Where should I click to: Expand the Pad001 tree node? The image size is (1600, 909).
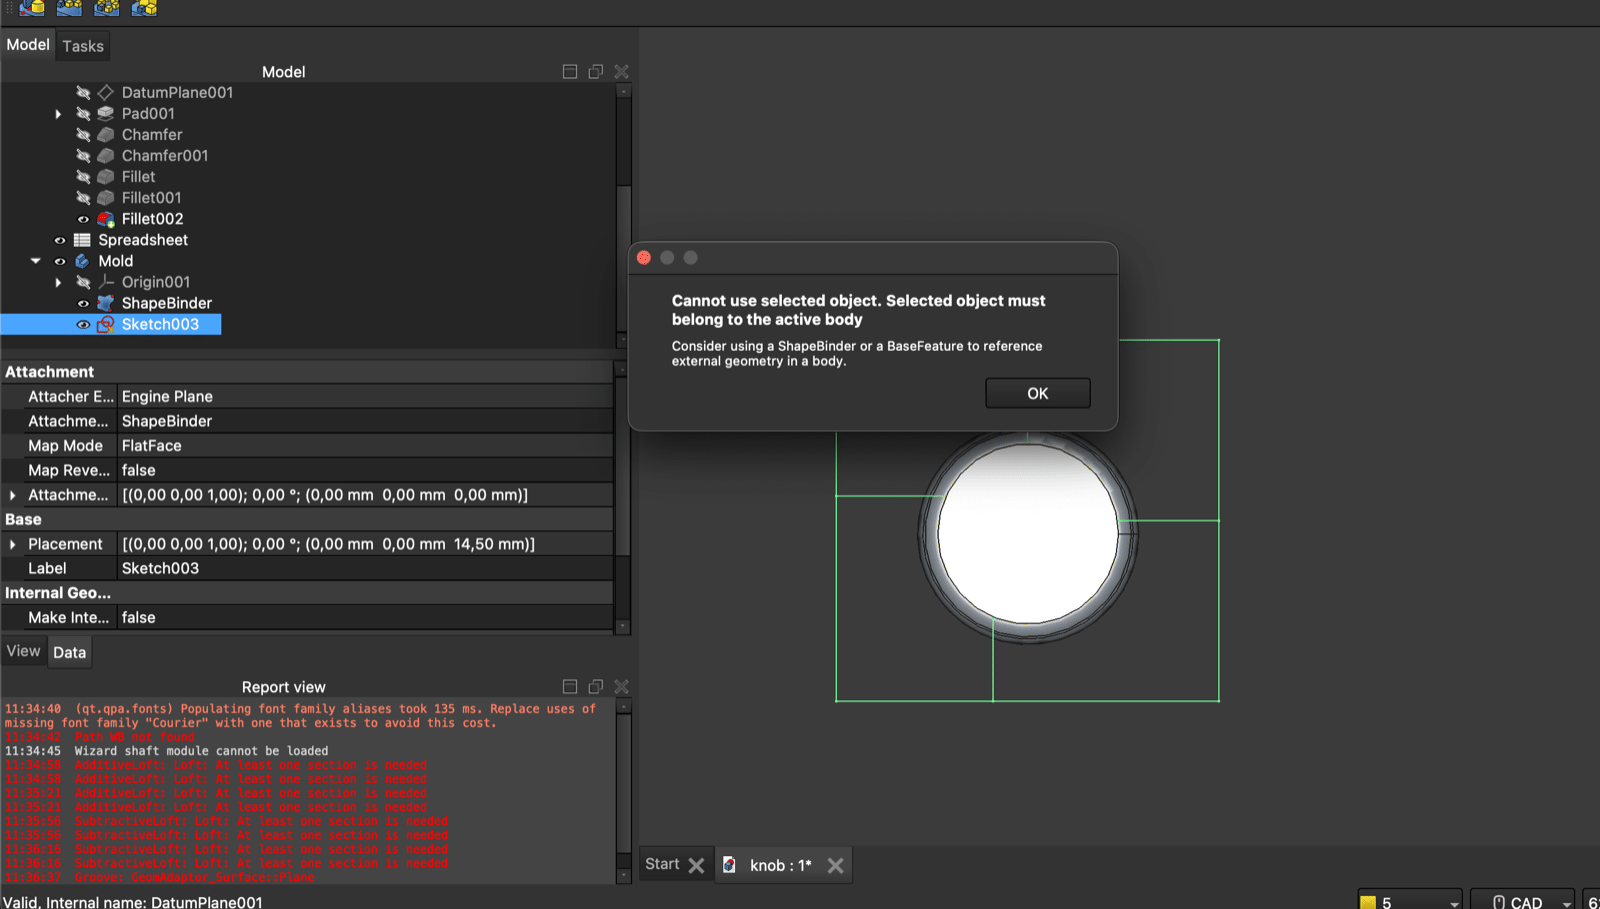click(x=58, y=114)
